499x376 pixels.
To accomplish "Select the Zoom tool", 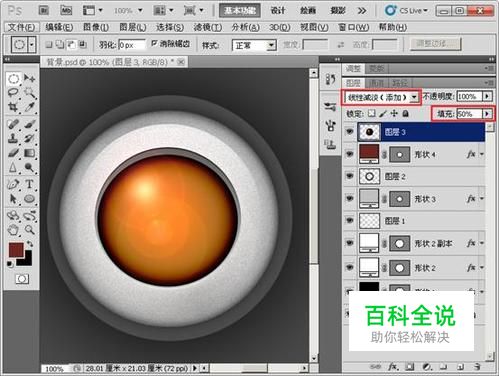I will (29, 230).
